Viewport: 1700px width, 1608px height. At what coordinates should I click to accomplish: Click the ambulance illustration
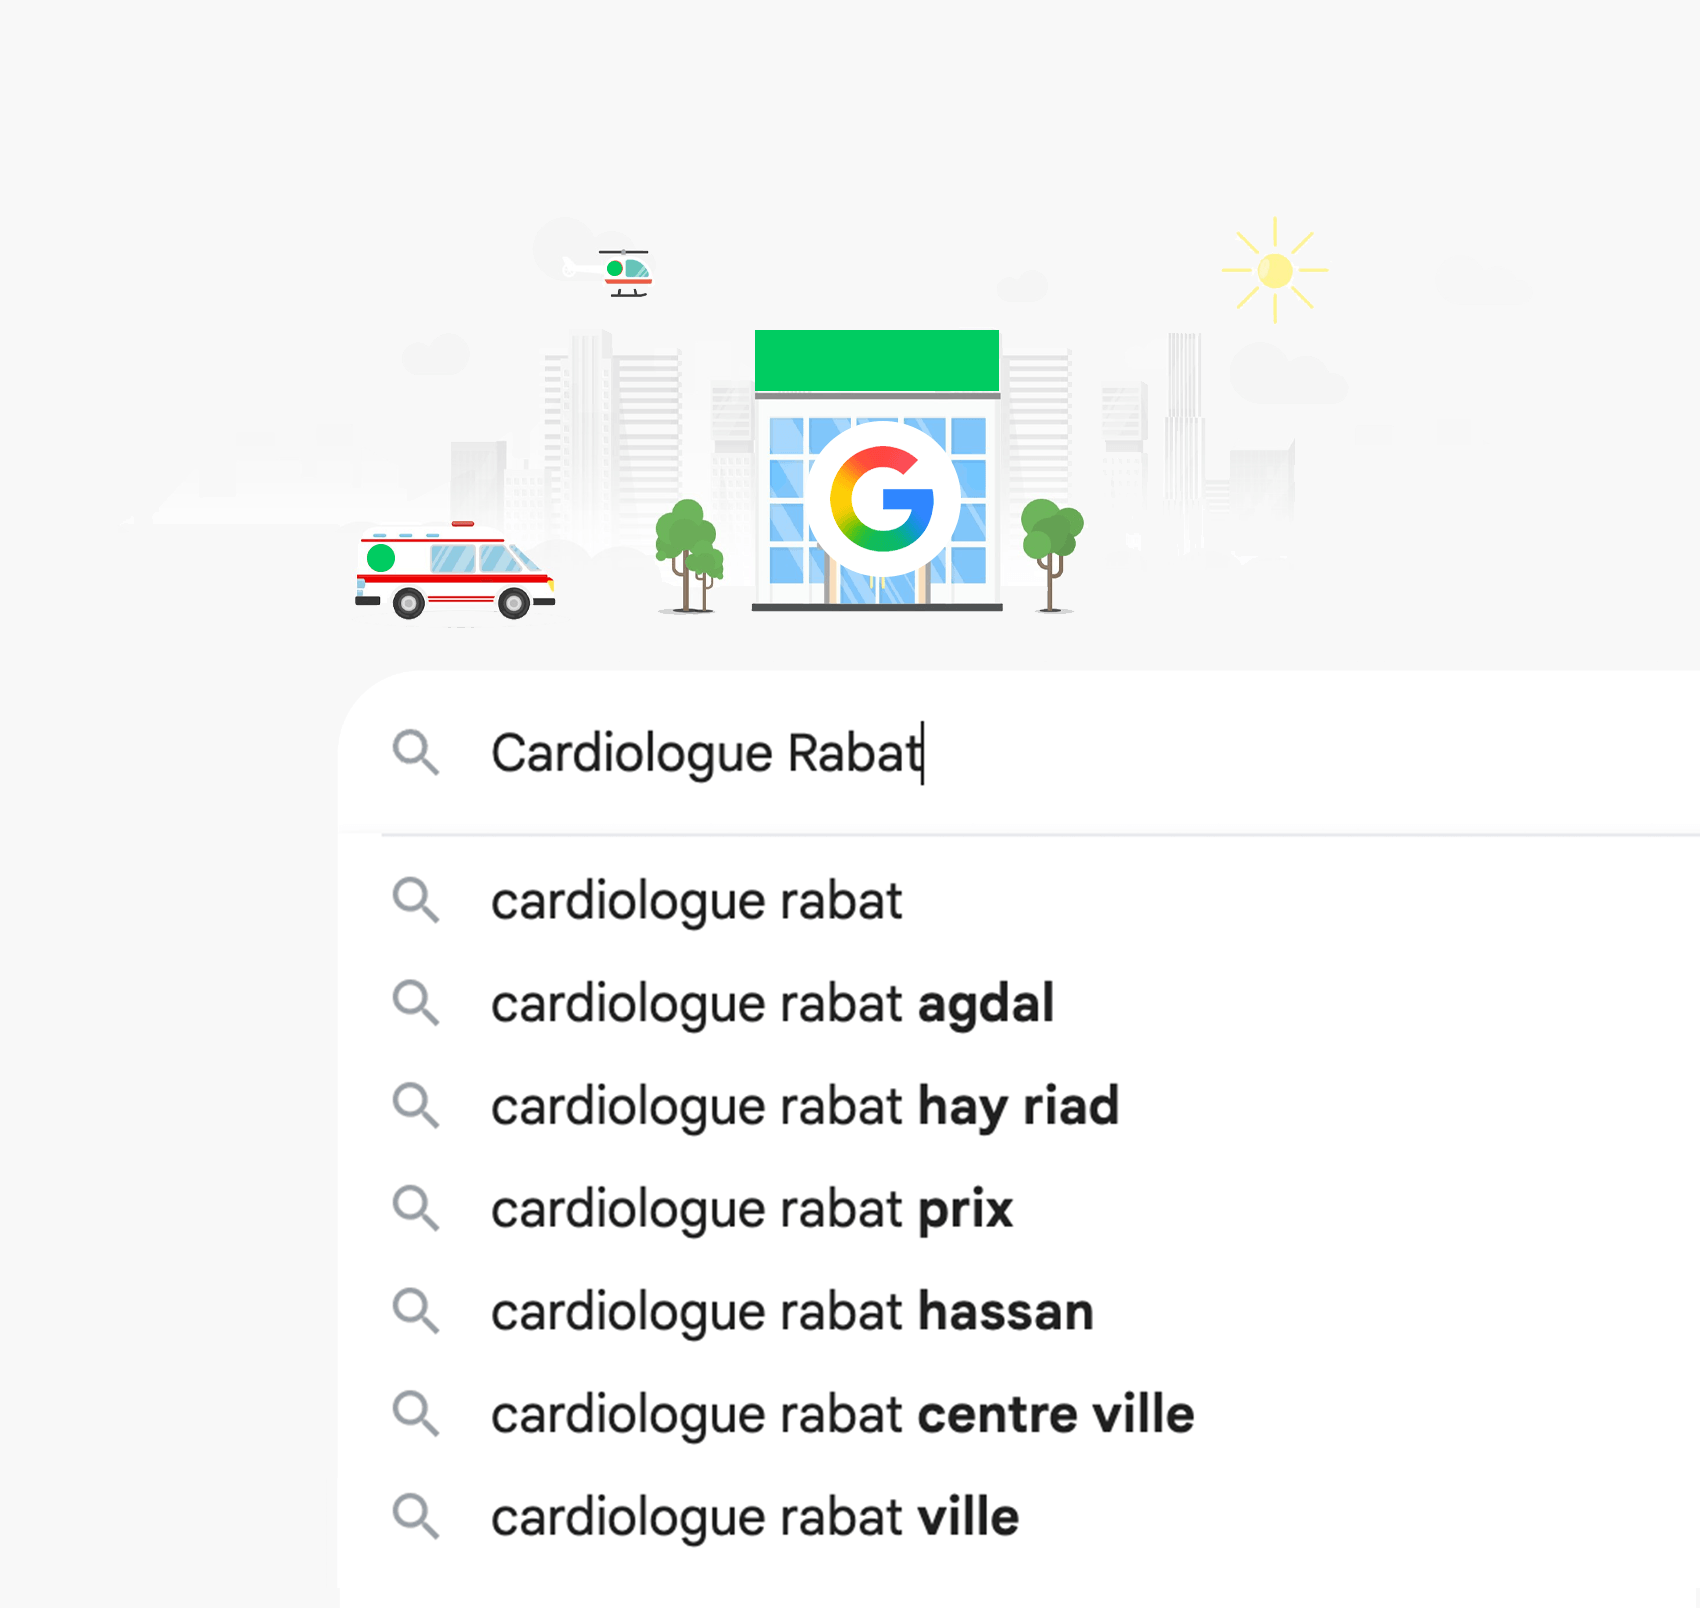tap(455, 573)
